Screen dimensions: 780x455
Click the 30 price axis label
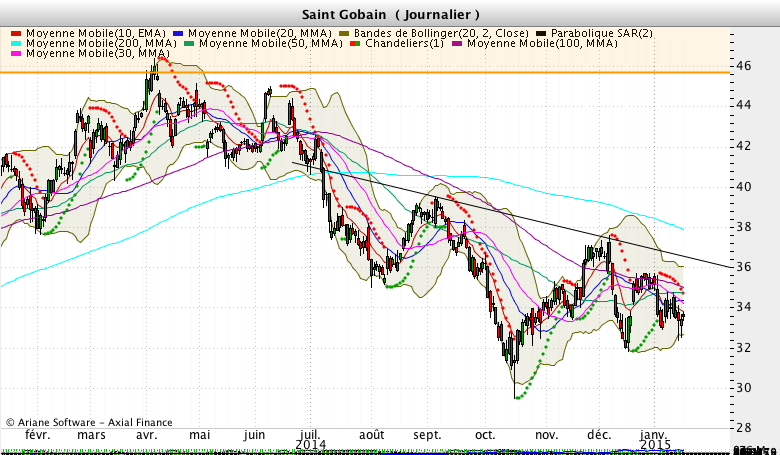tap(744, 388)
